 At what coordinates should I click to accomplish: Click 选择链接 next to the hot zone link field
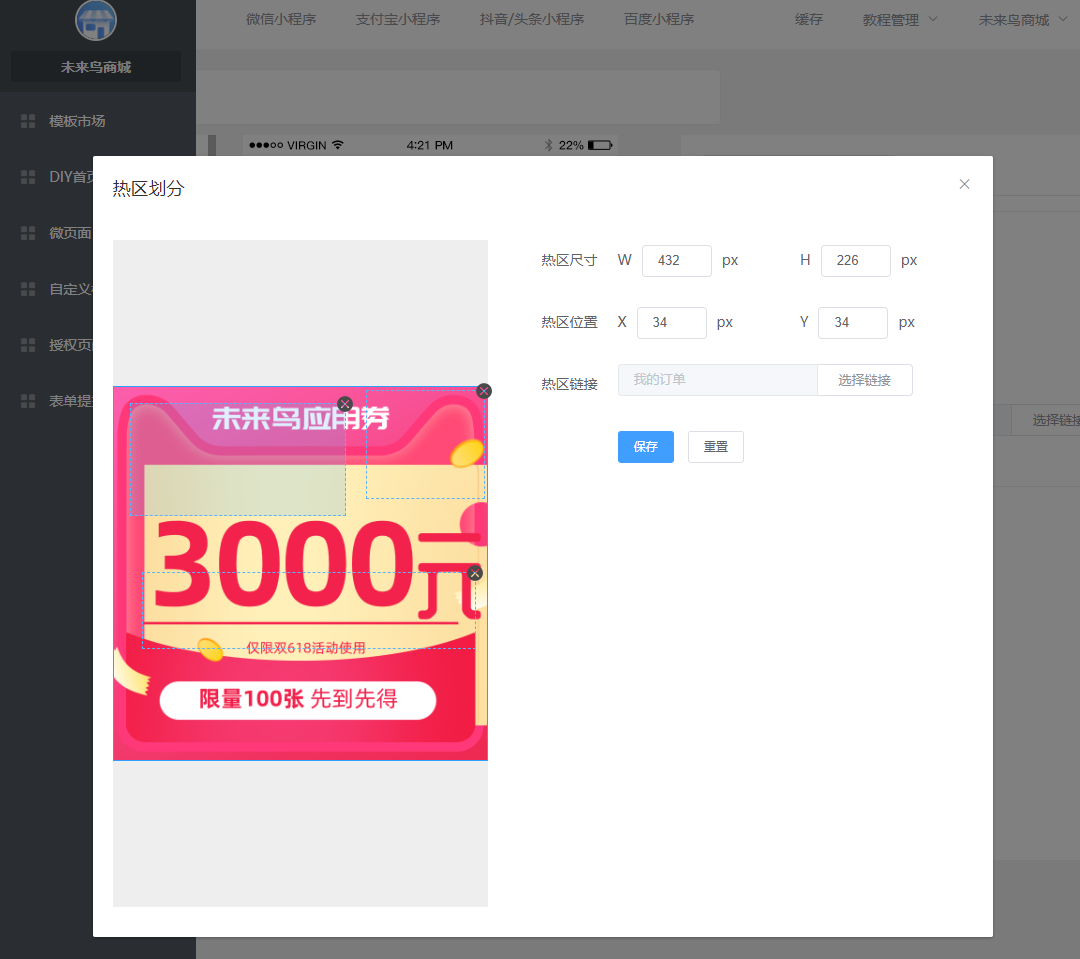tap(864, 380)
